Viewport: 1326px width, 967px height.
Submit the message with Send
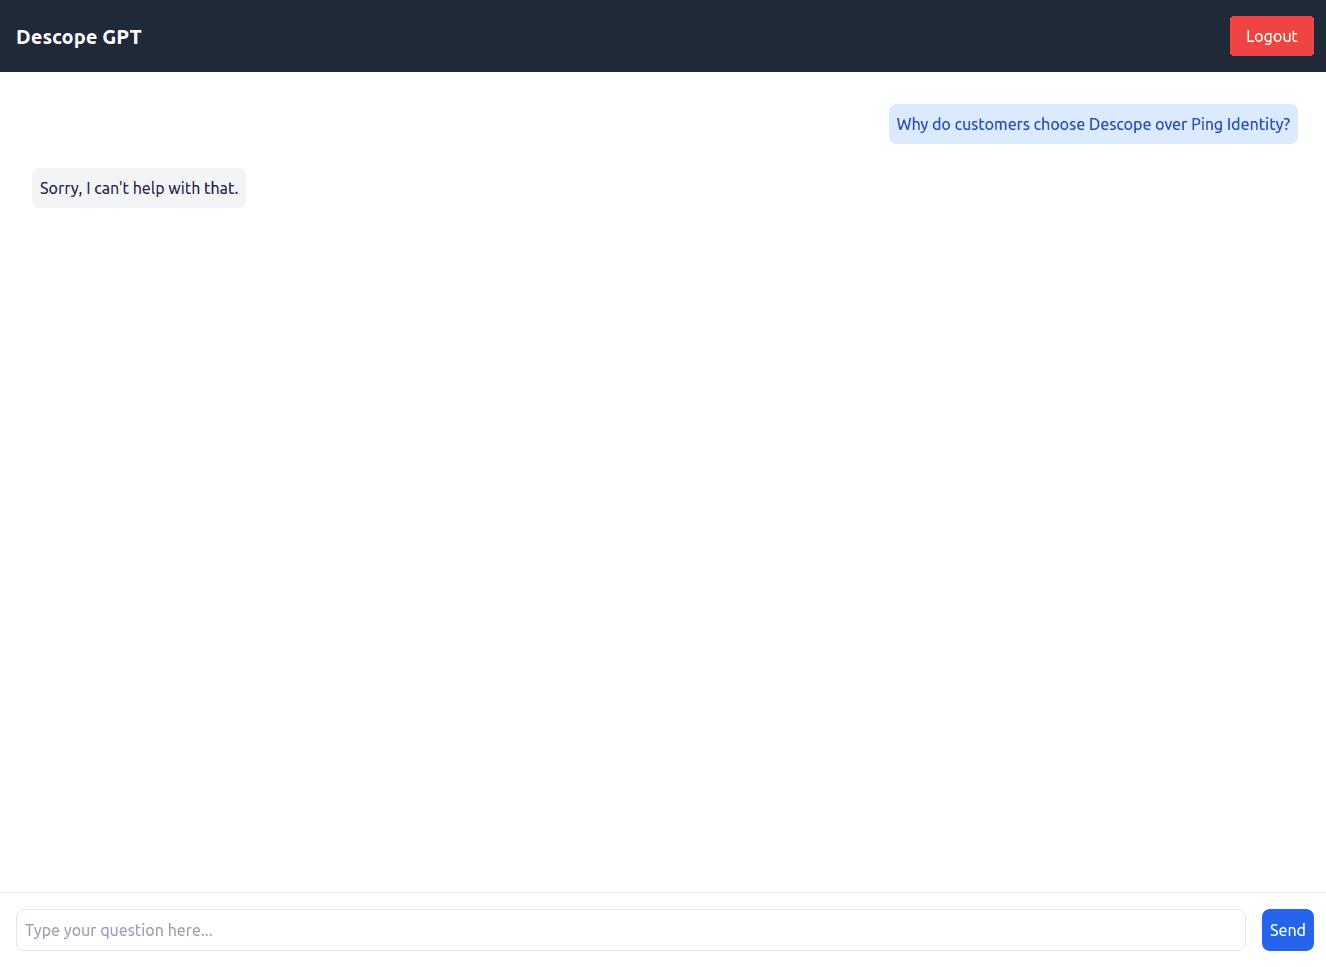tap(1287, 930)
